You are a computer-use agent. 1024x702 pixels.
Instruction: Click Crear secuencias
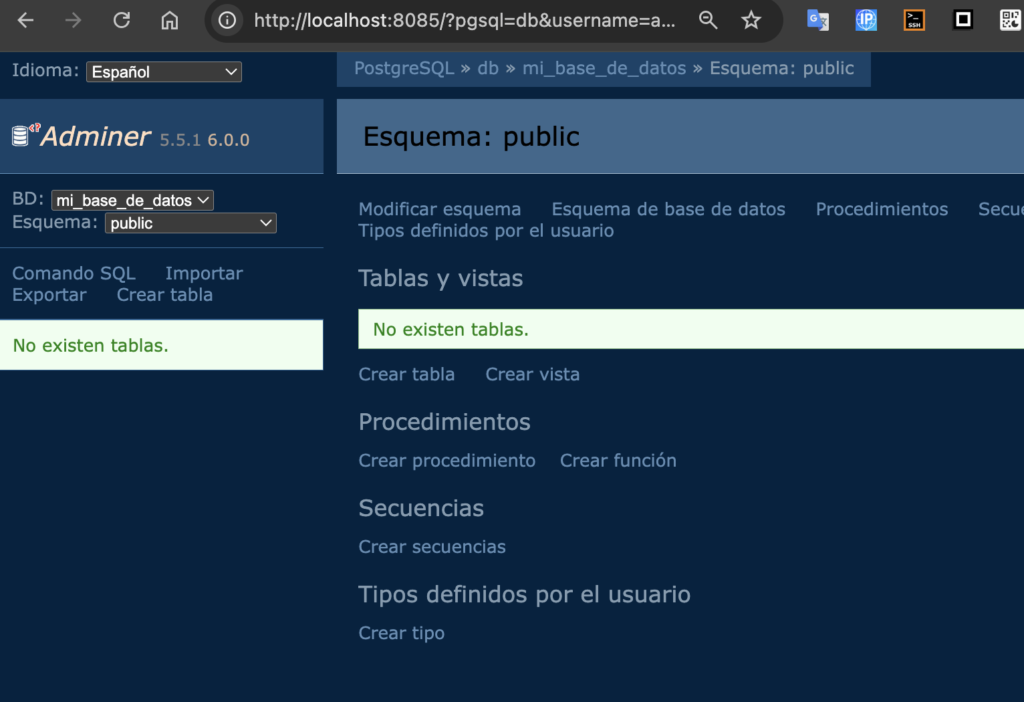pyautogui.click(x=432, y=547)
